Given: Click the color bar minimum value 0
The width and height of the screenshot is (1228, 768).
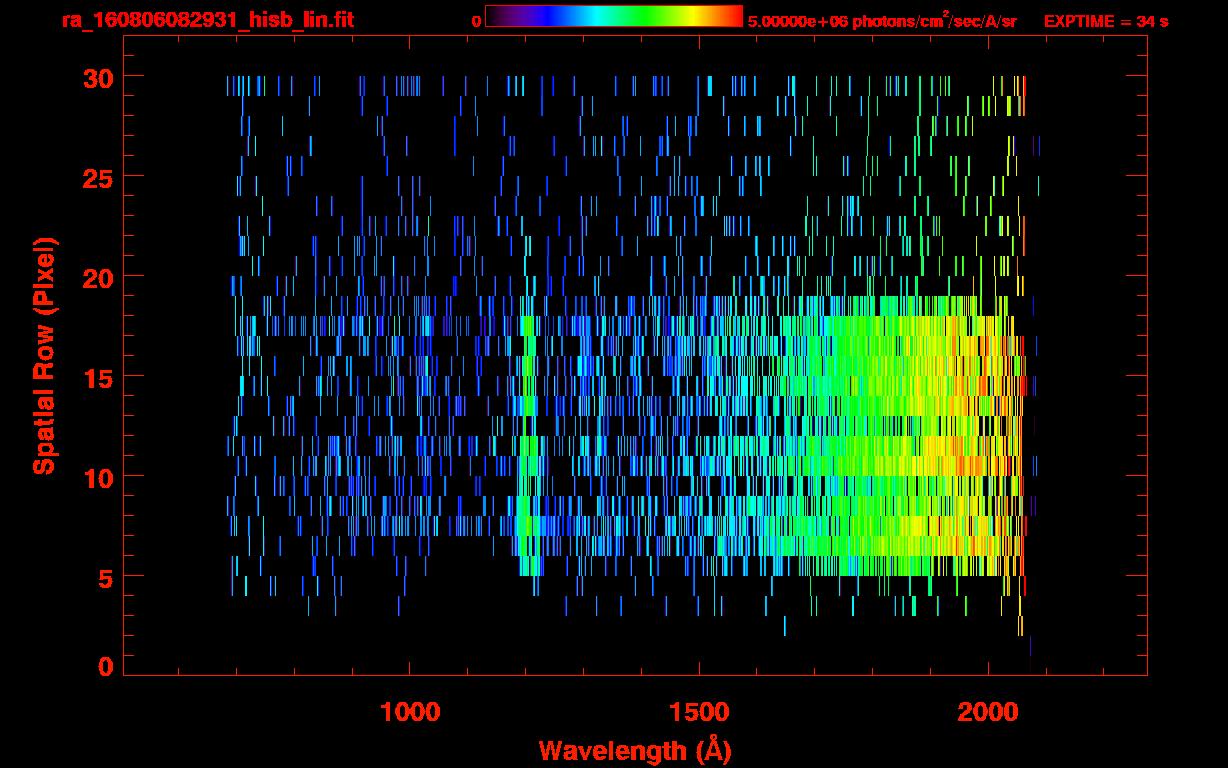Looking at the screenshot, I should pos(476,21).
